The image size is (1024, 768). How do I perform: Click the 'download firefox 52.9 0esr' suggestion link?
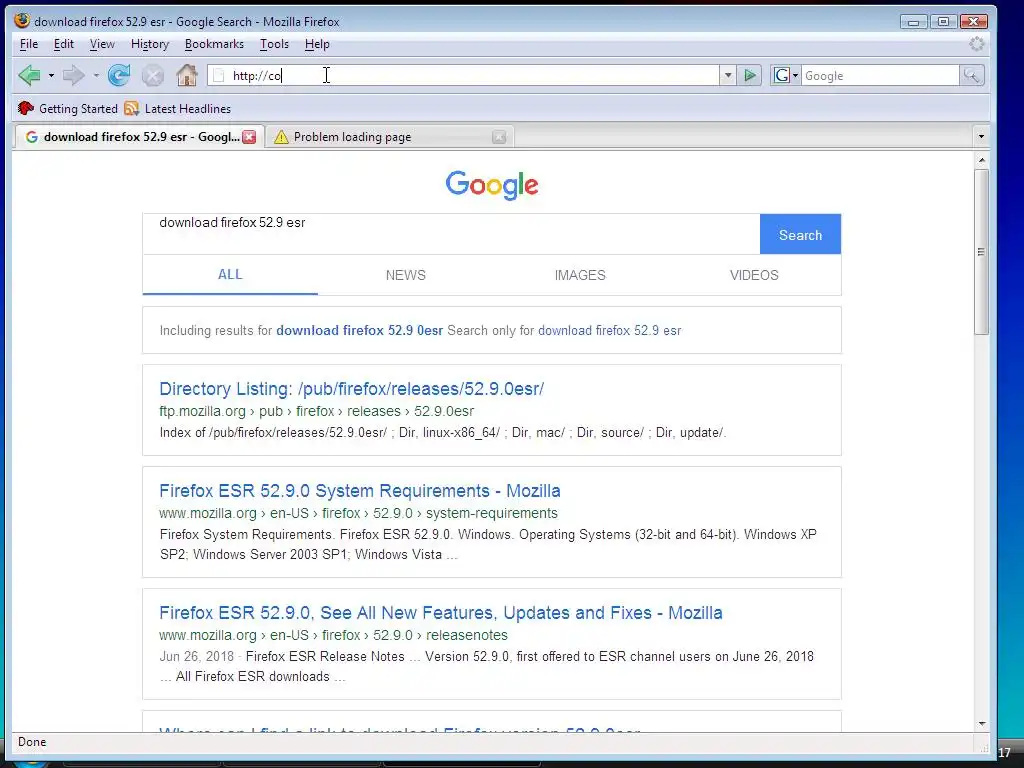[x=360, y=330]
